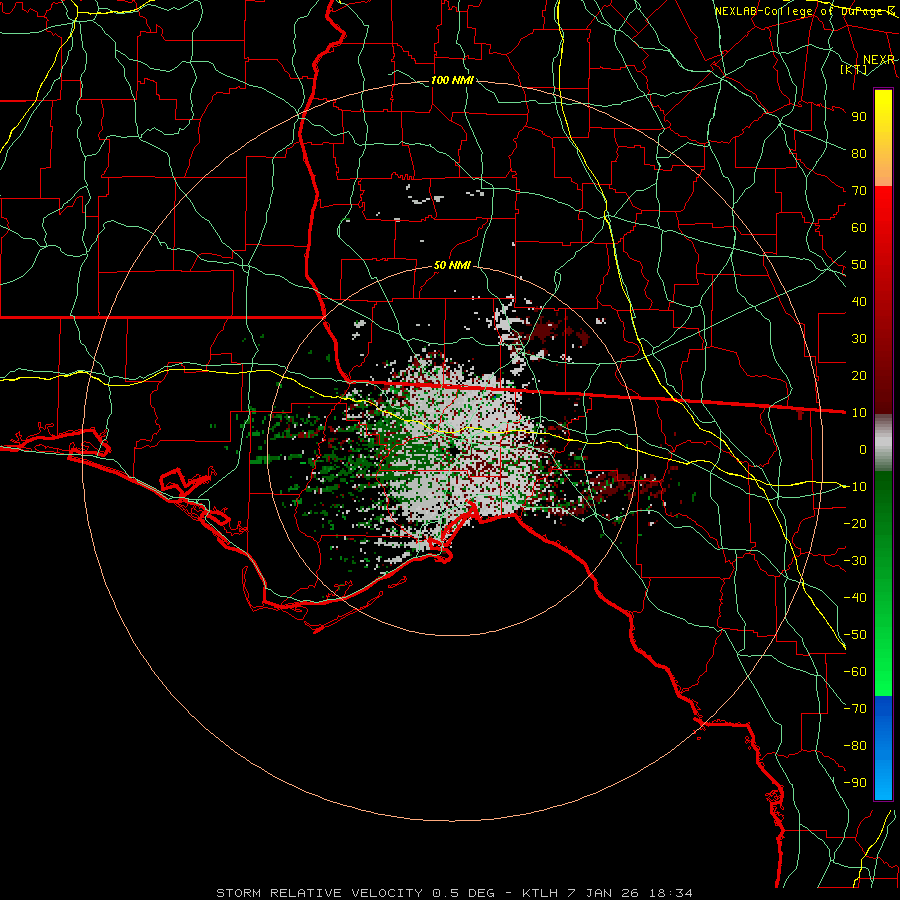This screenshot has height=900, width=900.
Task: Click the 100 NMI range ring label
Action: 452,80
